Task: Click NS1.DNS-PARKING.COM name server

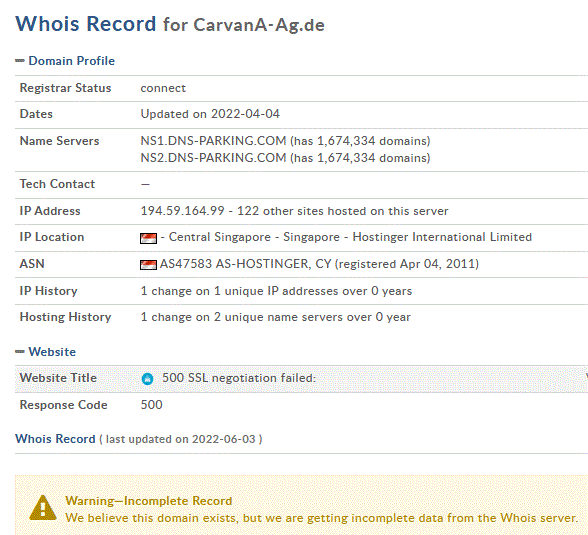Action: (213, 141)
